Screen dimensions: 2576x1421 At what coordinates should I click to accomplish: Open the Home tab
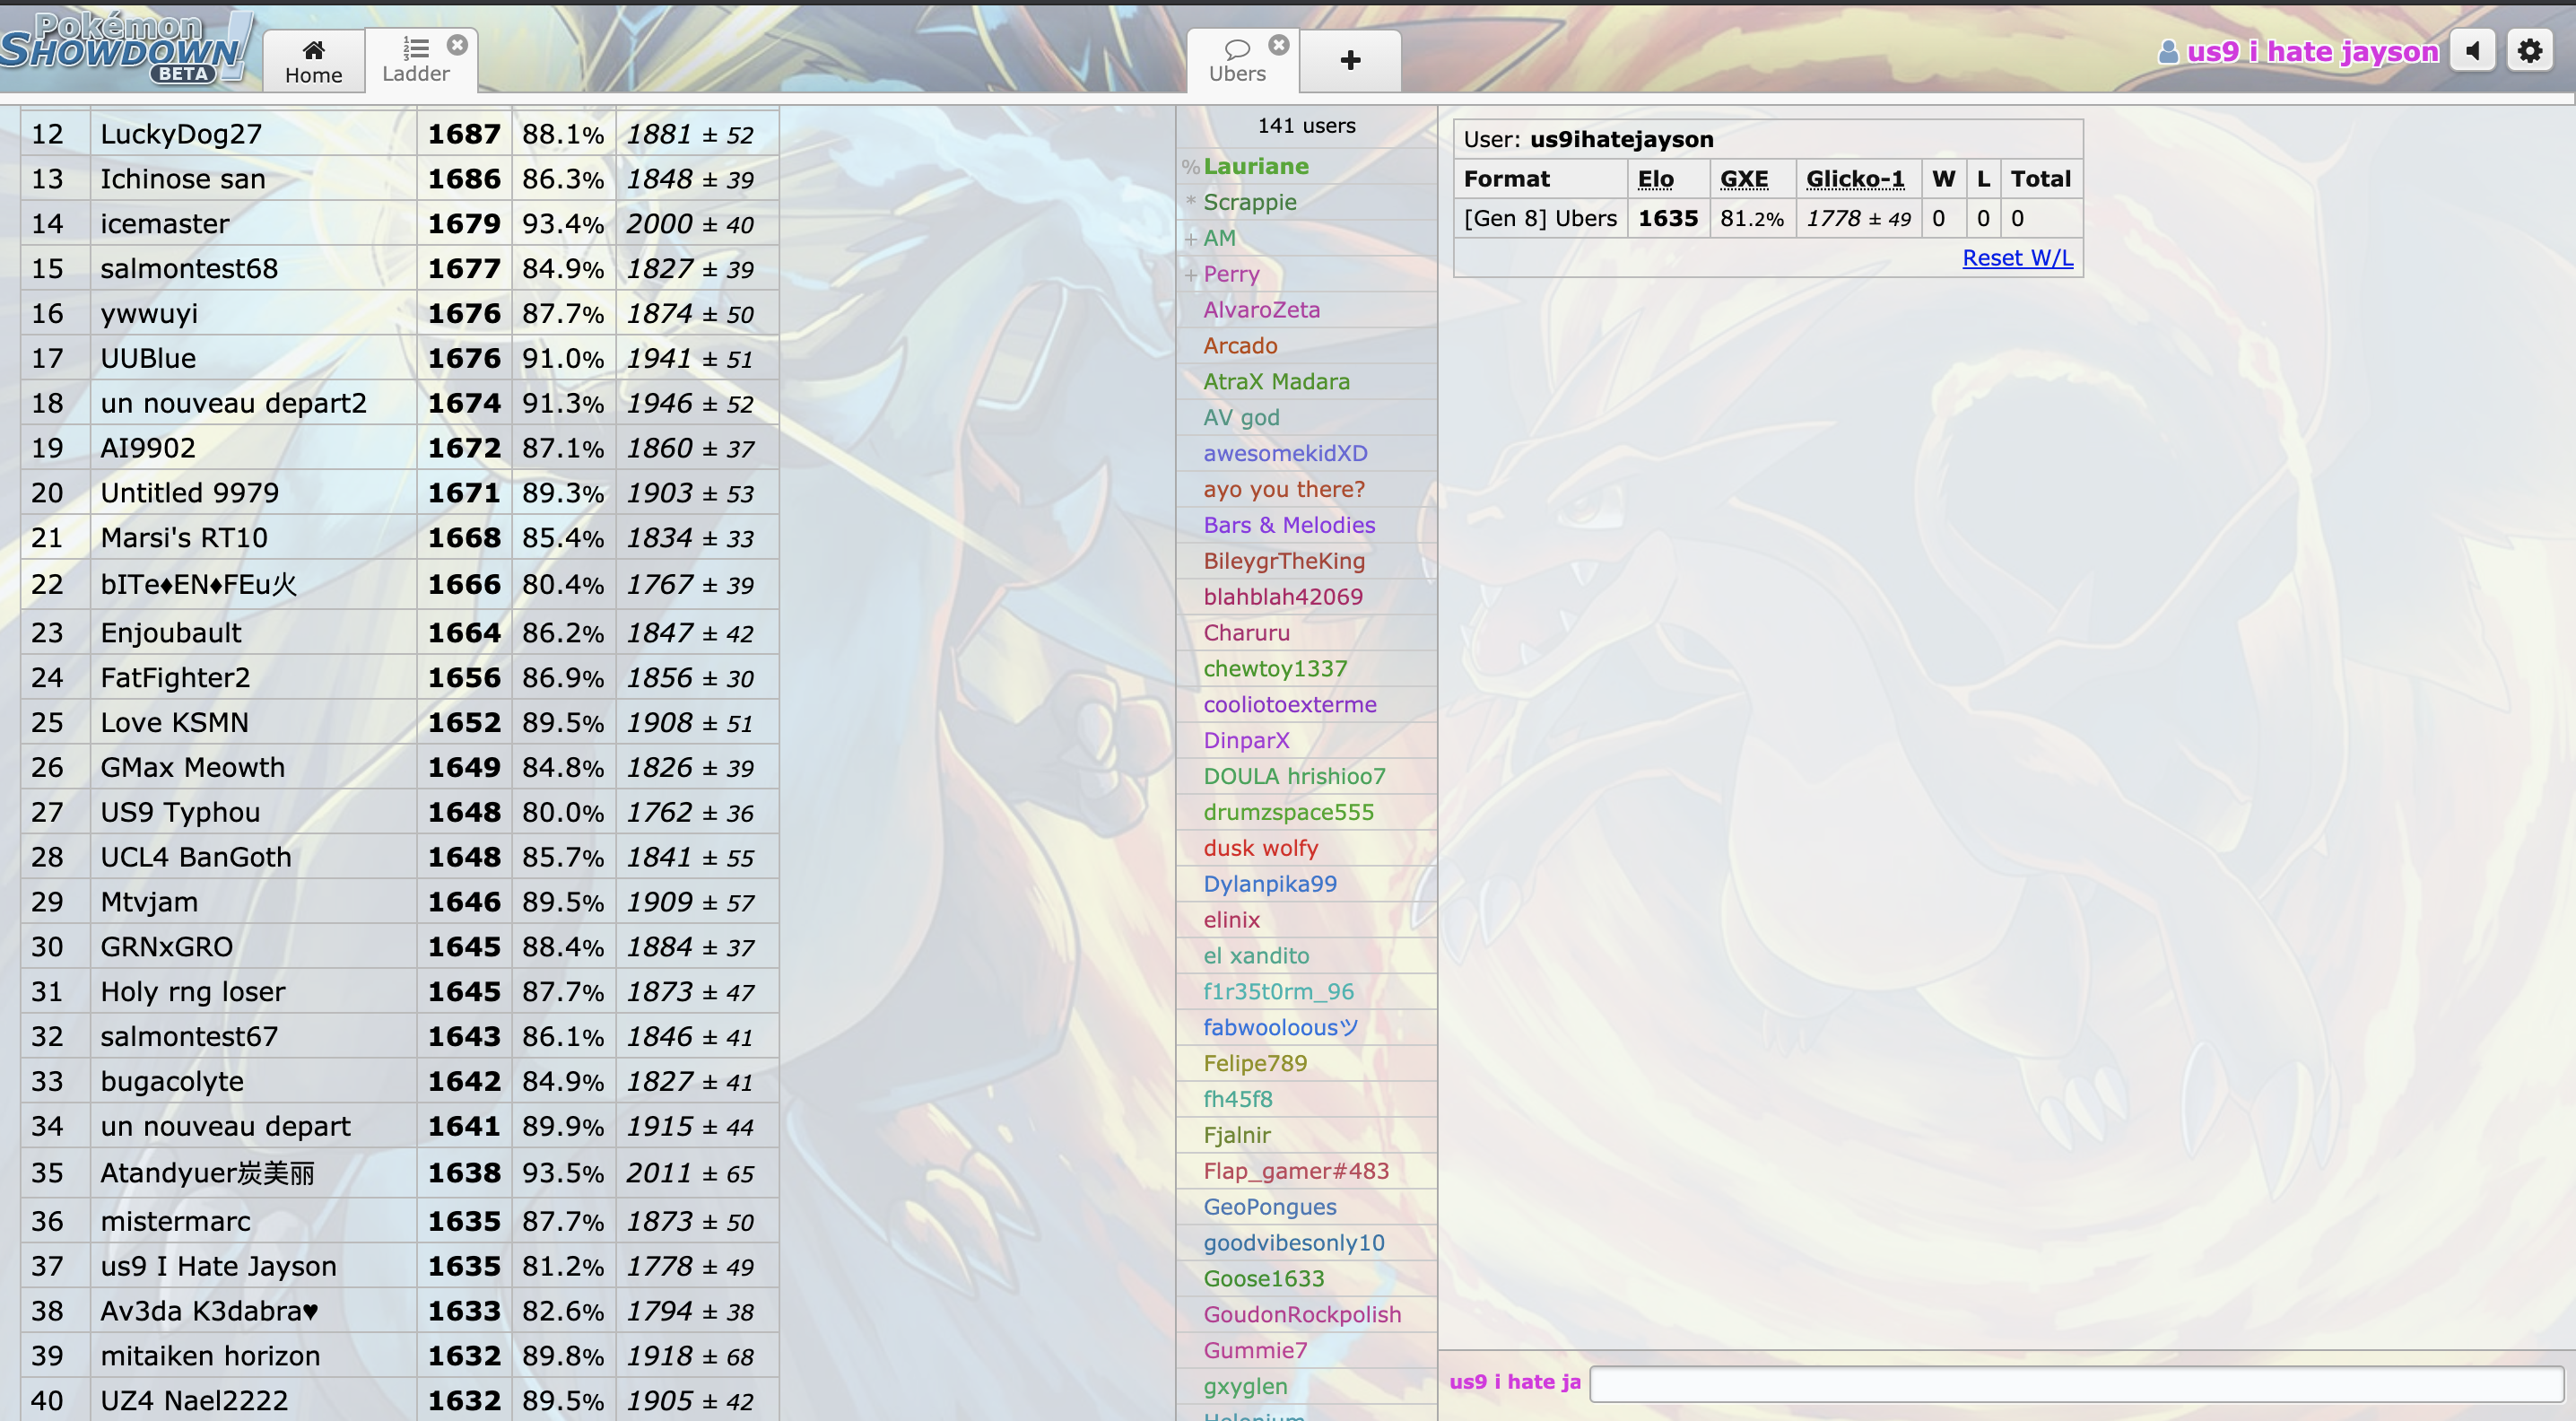313,61
